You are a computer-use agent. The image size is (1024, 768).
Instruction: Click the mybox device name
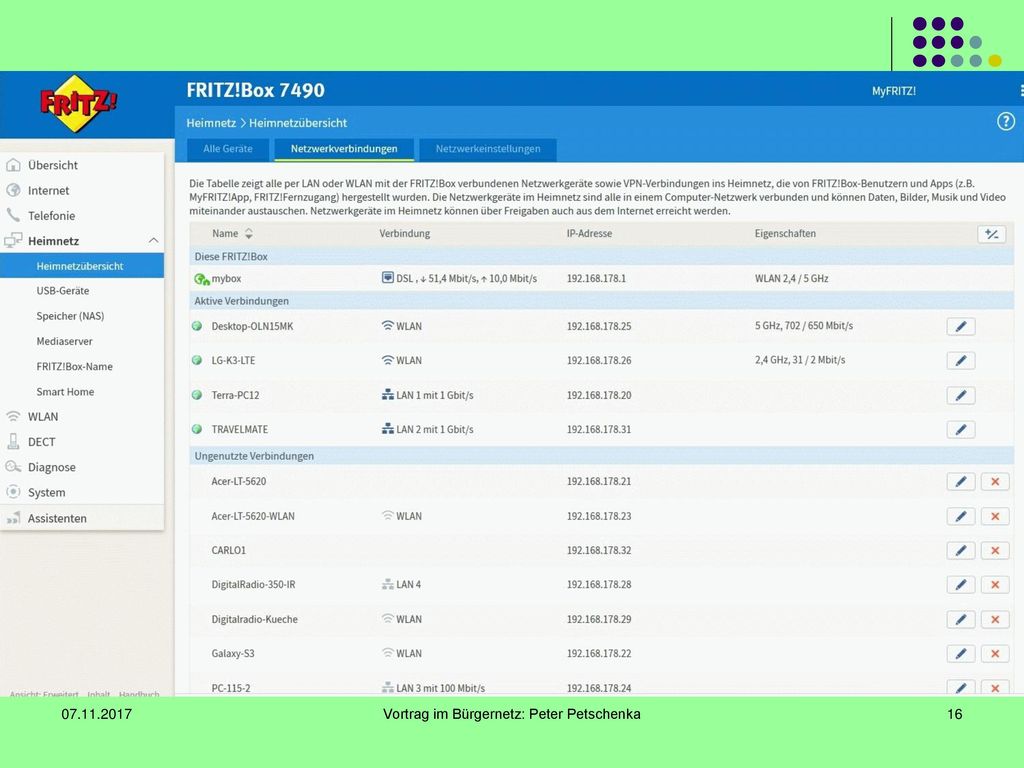pos(227,278)
